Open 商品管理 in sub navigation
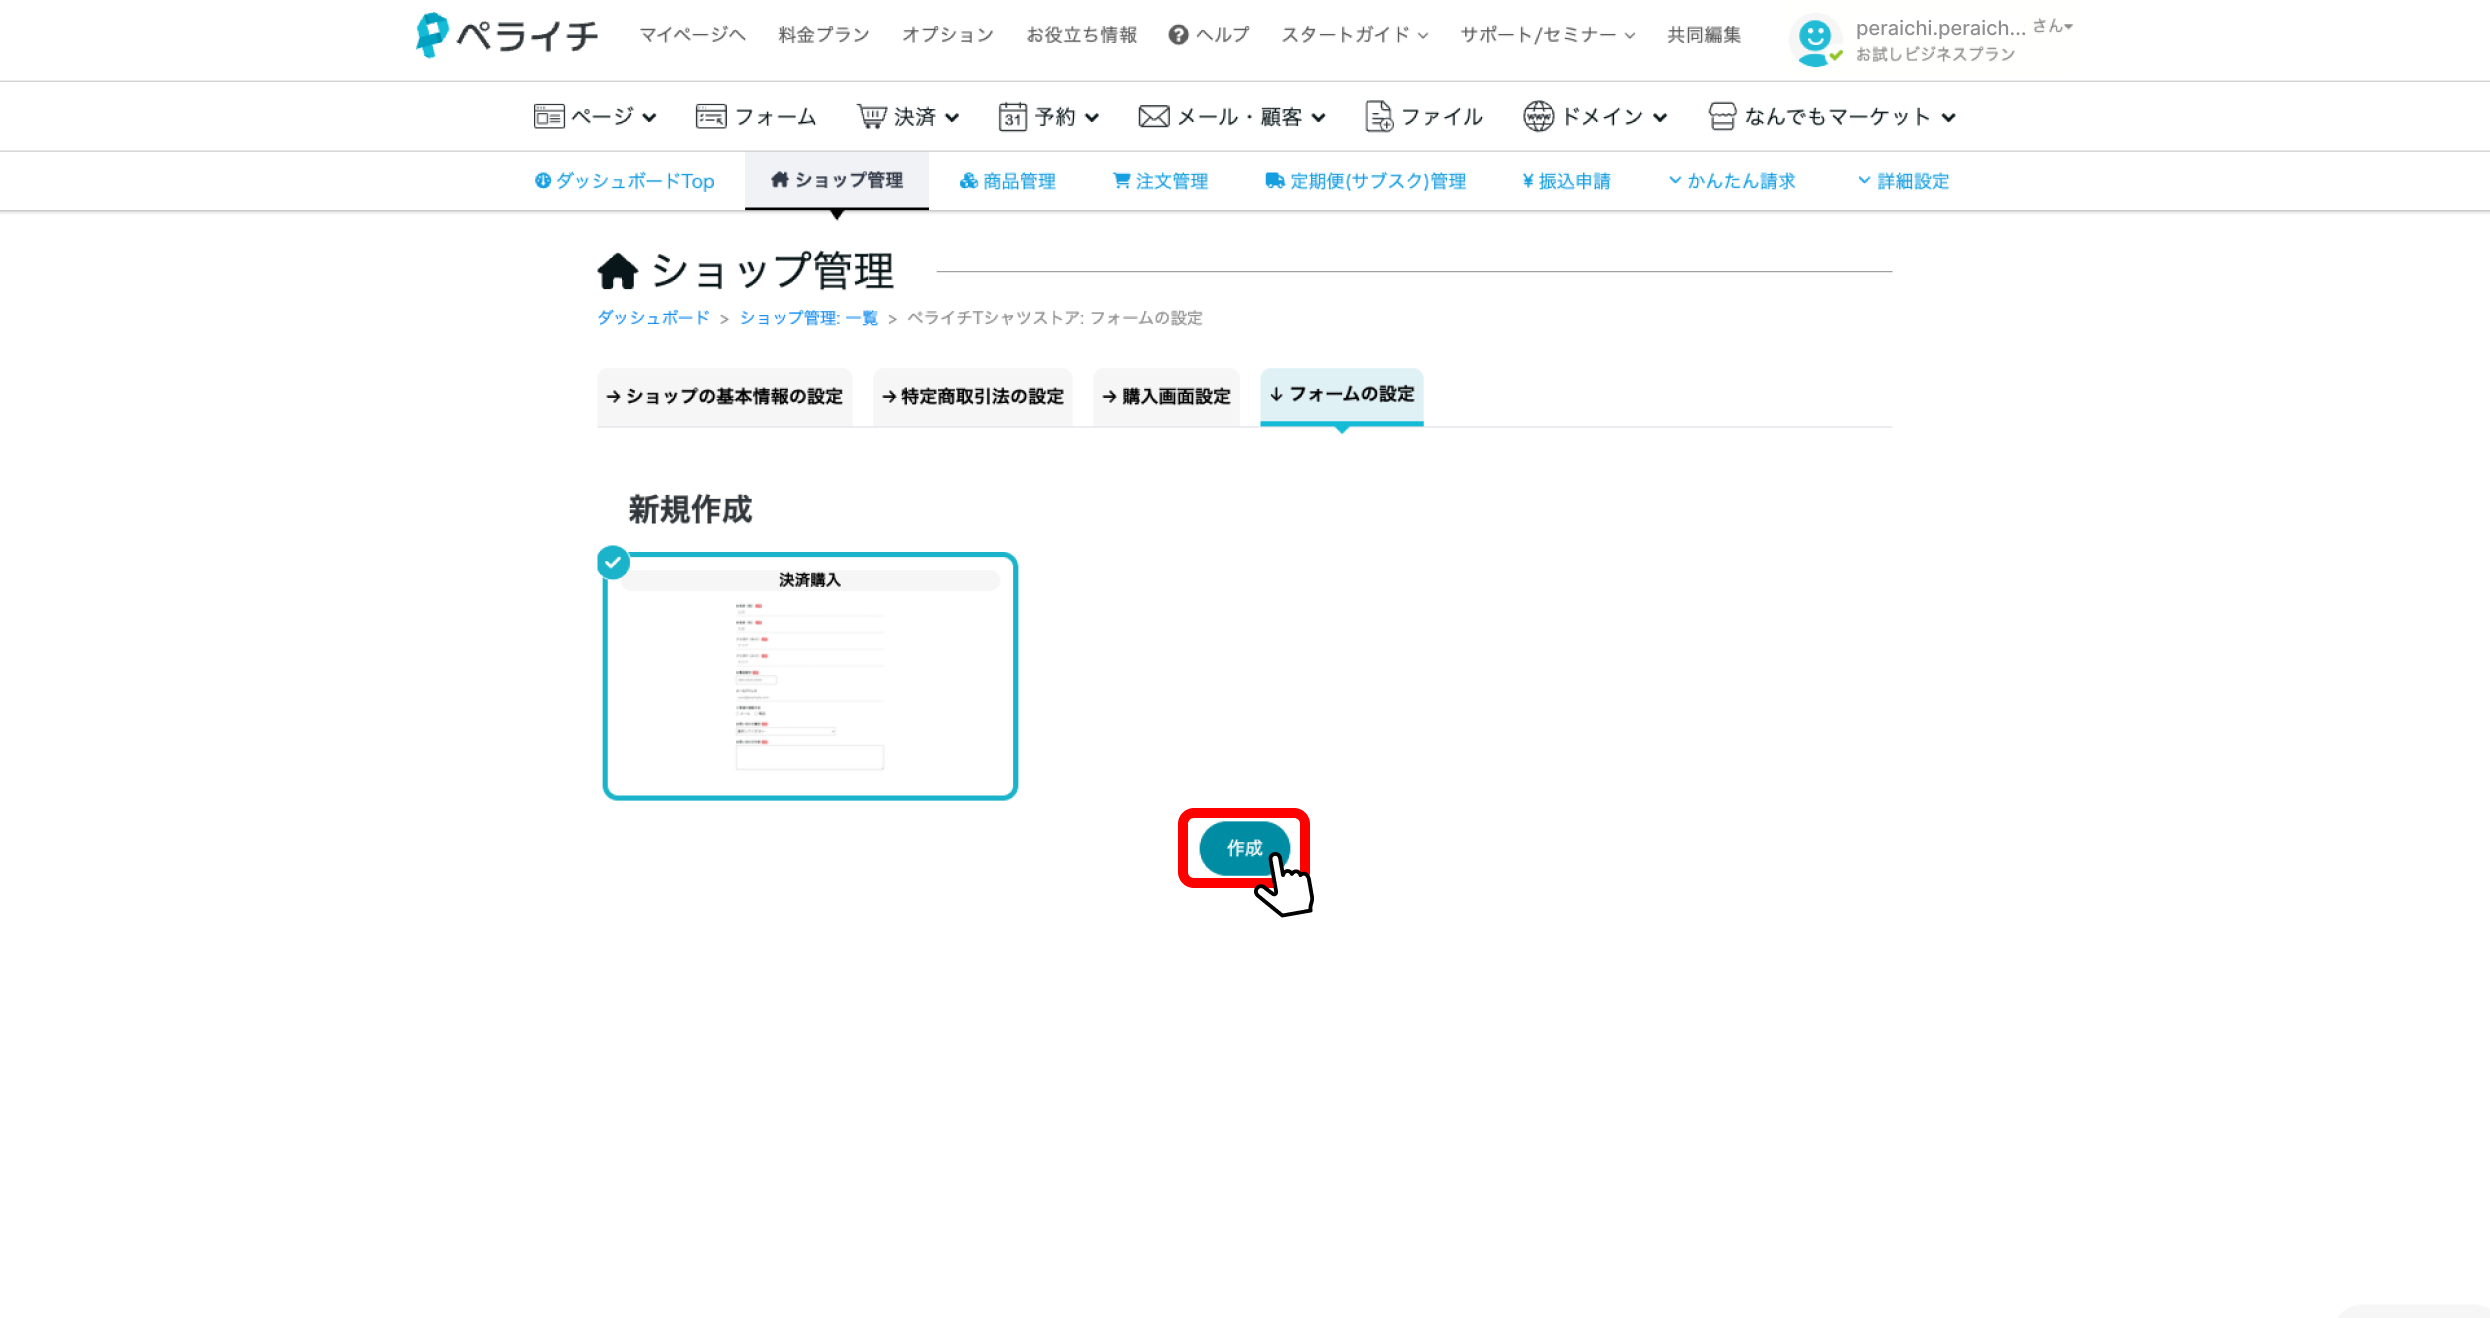 (x=1008, y=181)
